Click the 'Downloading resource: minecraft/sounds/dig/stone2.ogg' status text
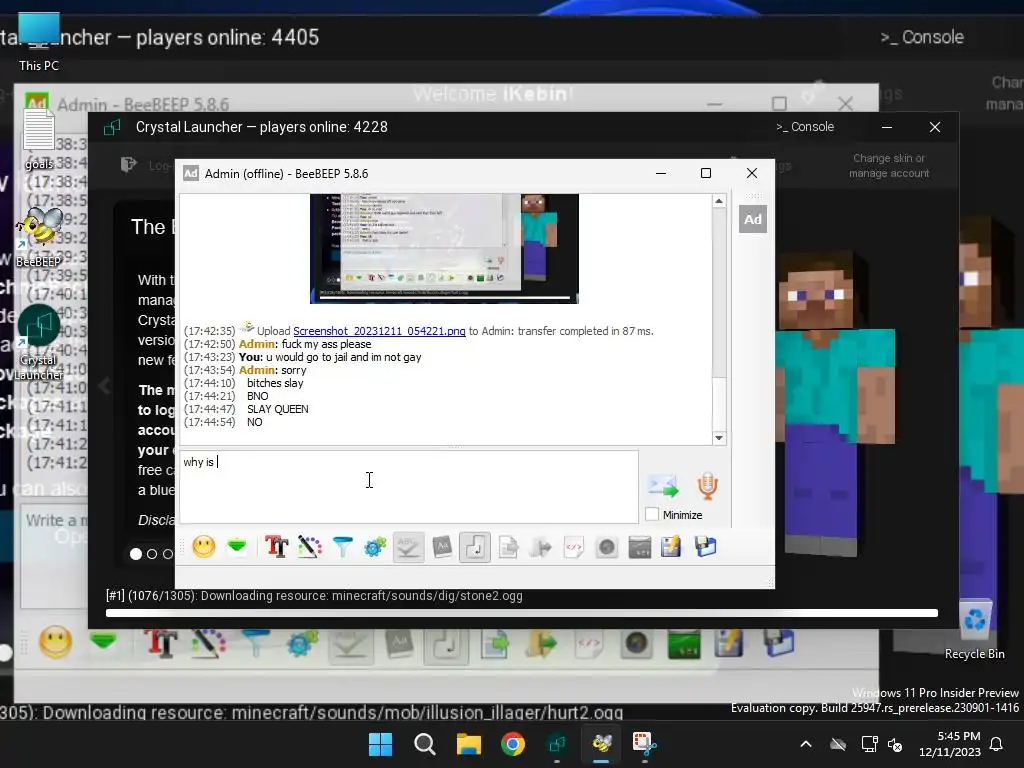Screen dimensions: 1024x768 tap(361, 596)
